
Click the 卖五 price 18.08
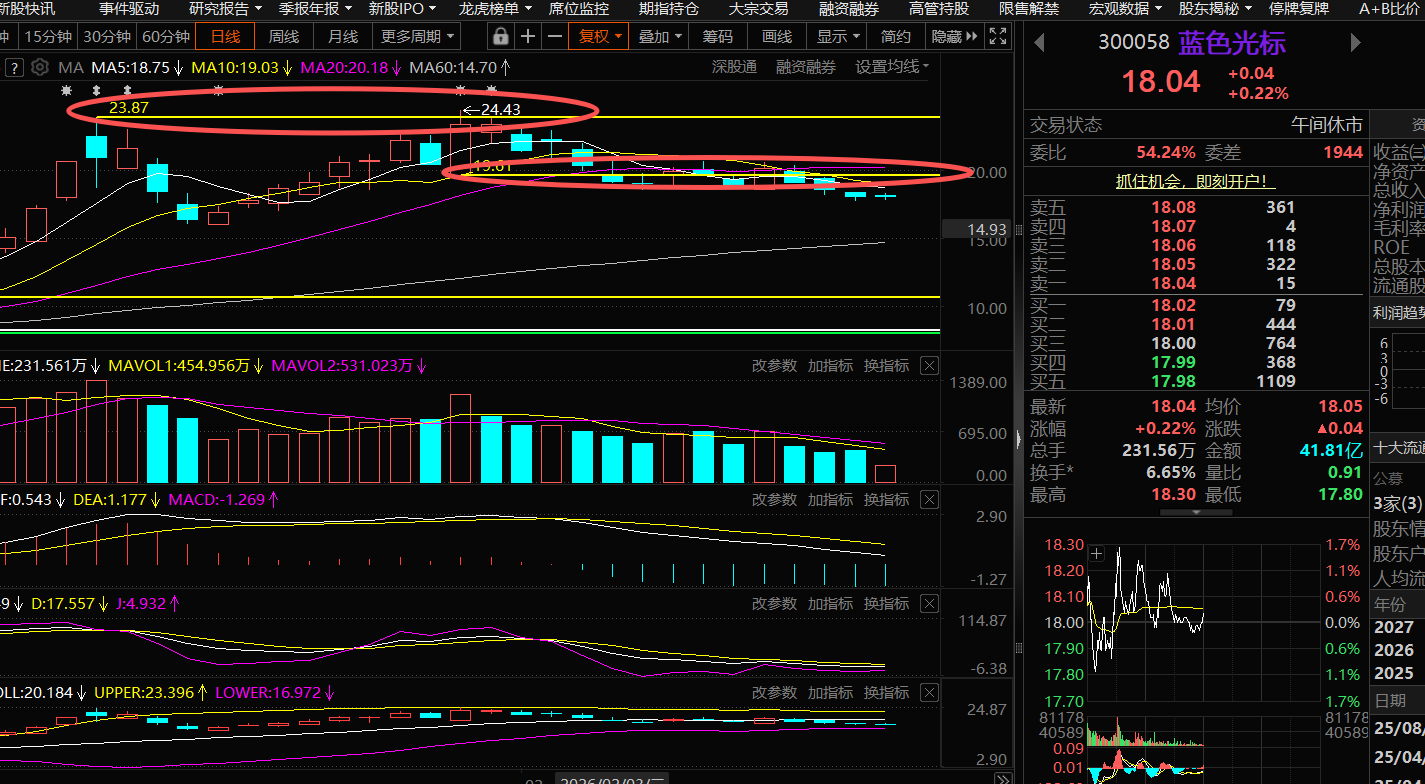tap(1173, 208)
